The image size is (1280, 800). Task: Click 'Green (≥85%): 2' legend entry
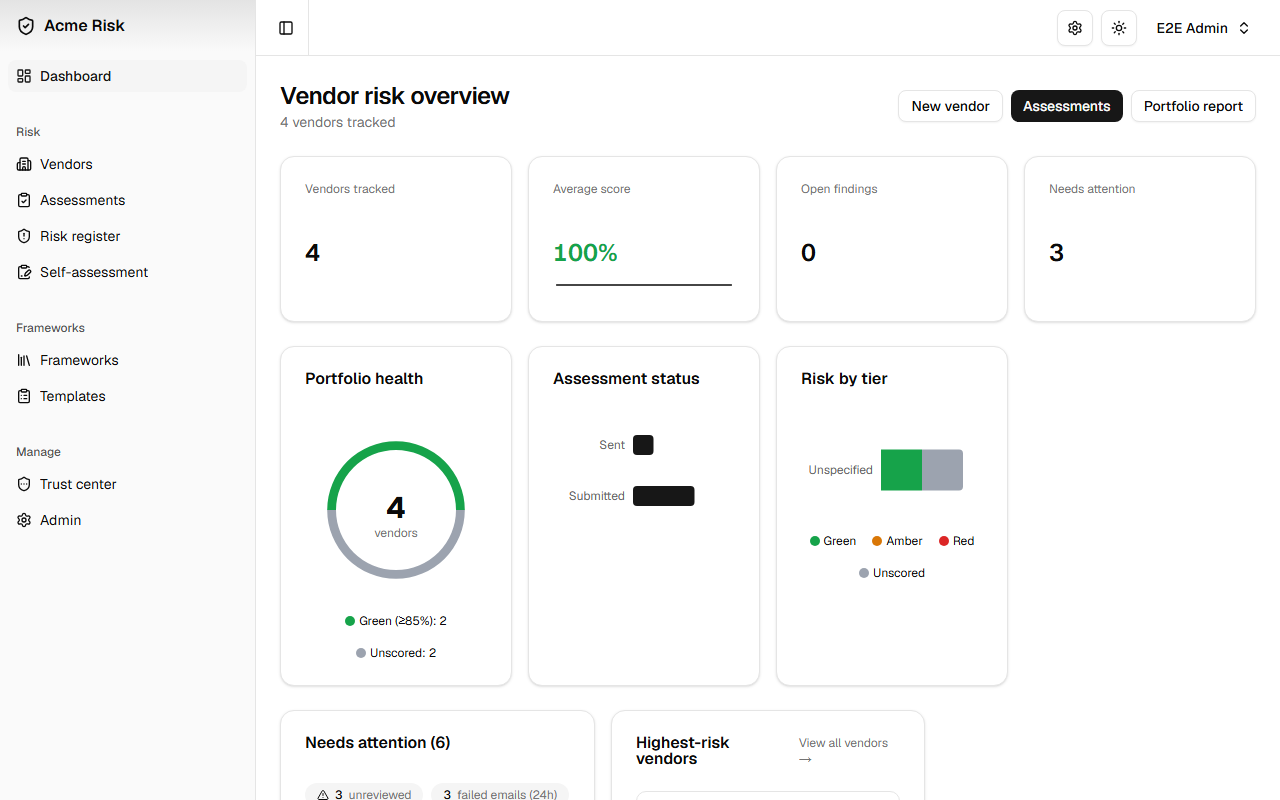pos(396,621)
